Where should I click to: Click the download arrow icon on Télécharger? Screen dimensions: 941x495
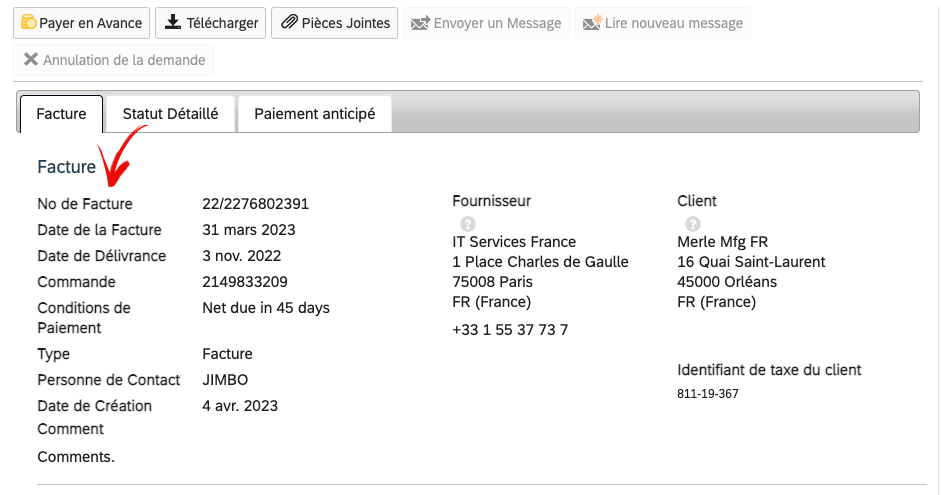[x=173, y=22]
